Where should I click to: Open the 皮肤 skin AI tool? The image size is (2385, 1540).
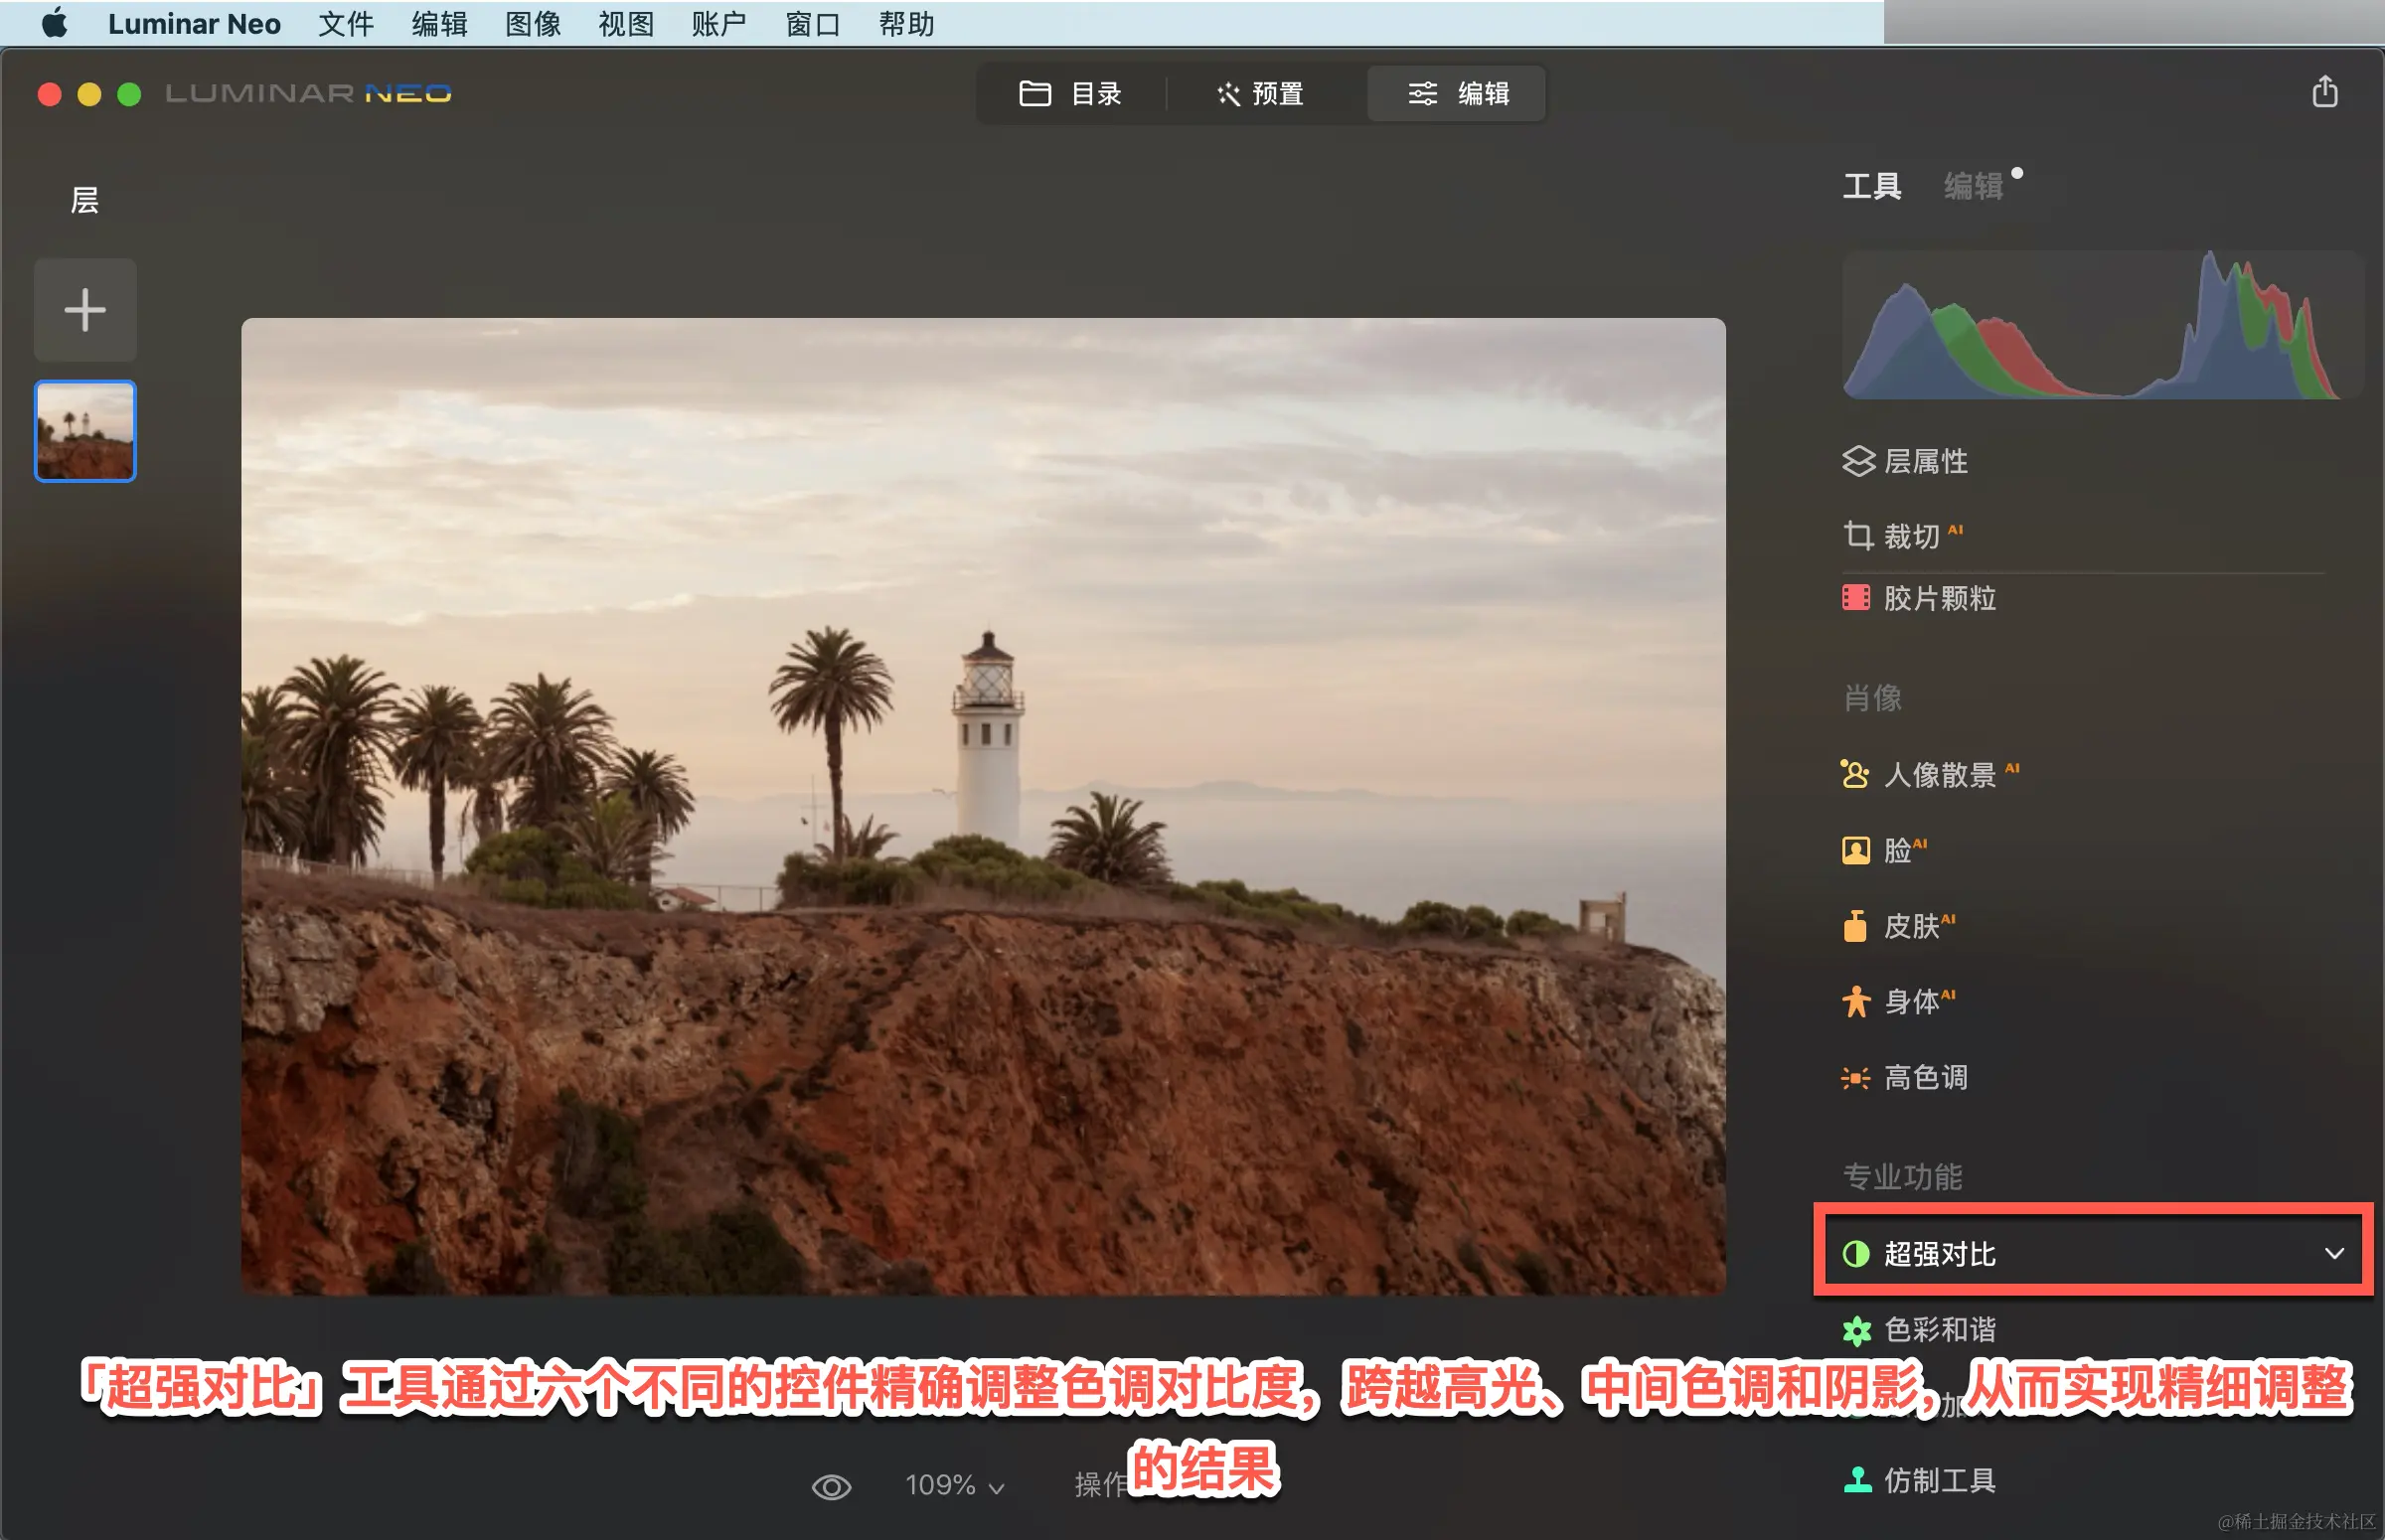(1910, 926)
